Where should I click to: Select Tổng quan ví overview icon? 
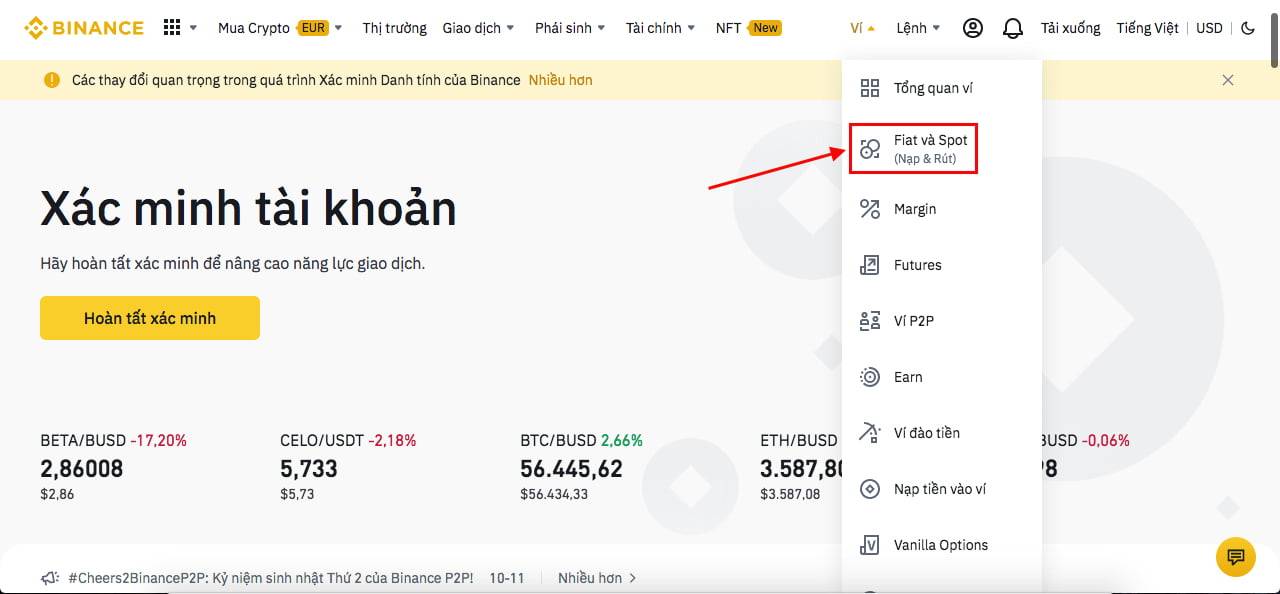tap(870, 88)
